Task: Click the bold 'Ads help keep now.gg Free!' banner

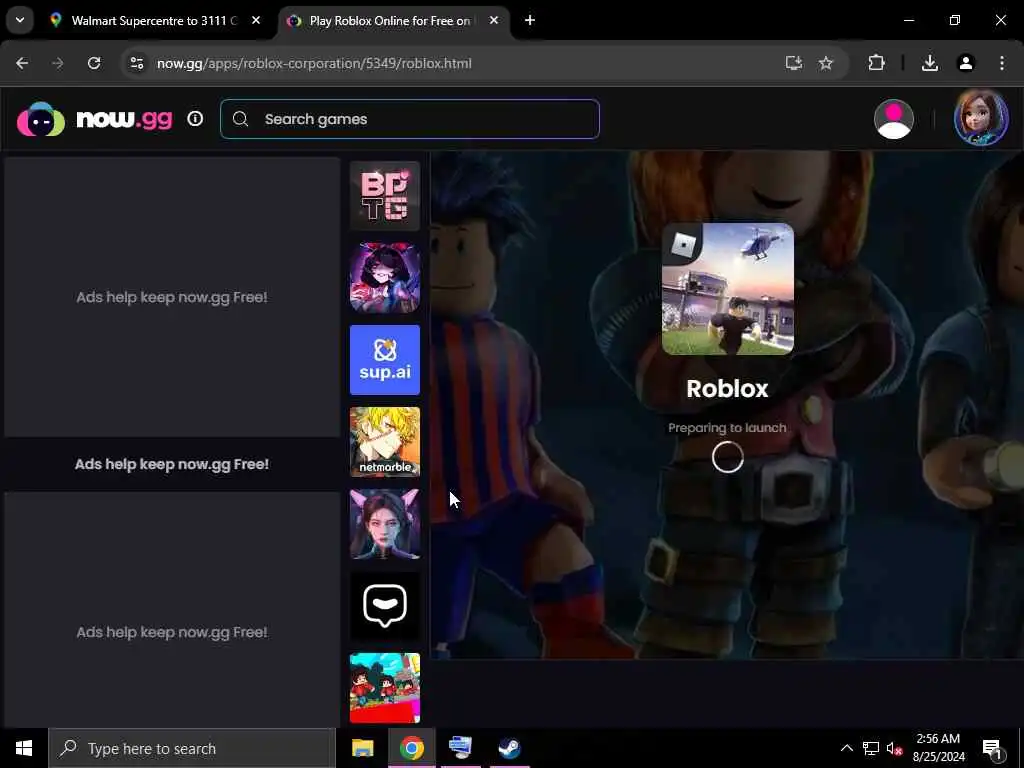Action: (x=172, y=464)
